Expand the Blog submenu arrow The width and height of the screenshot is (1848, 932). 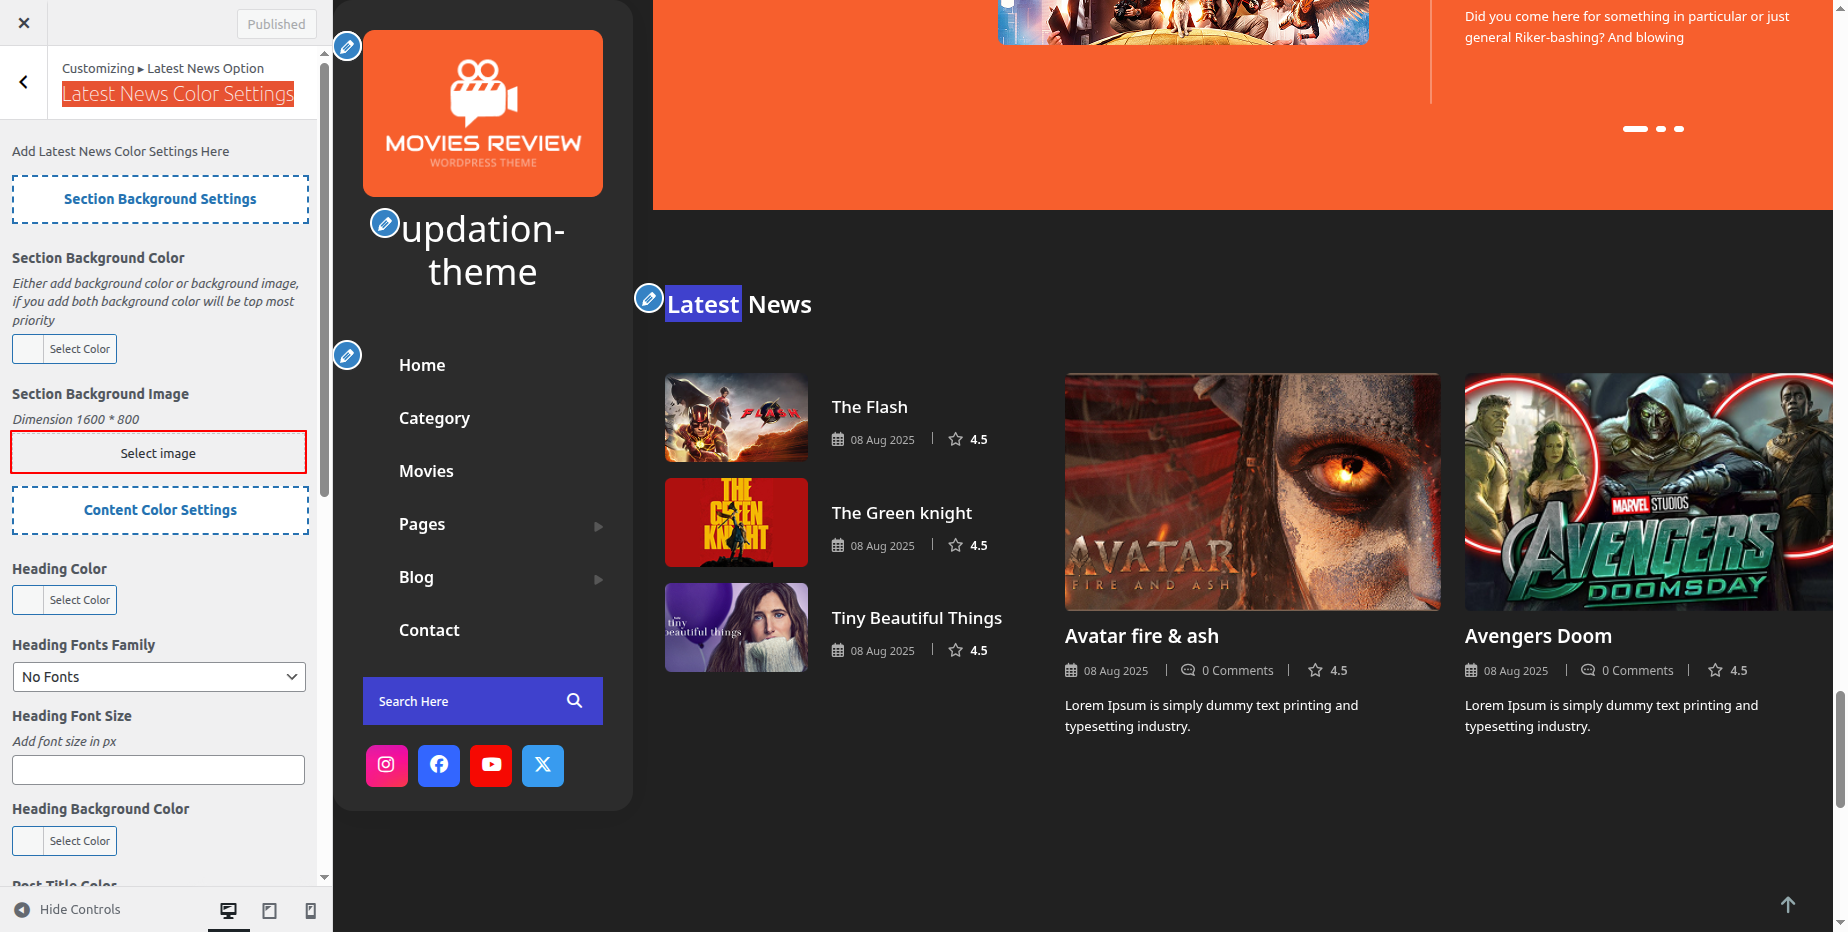point(598,579)
